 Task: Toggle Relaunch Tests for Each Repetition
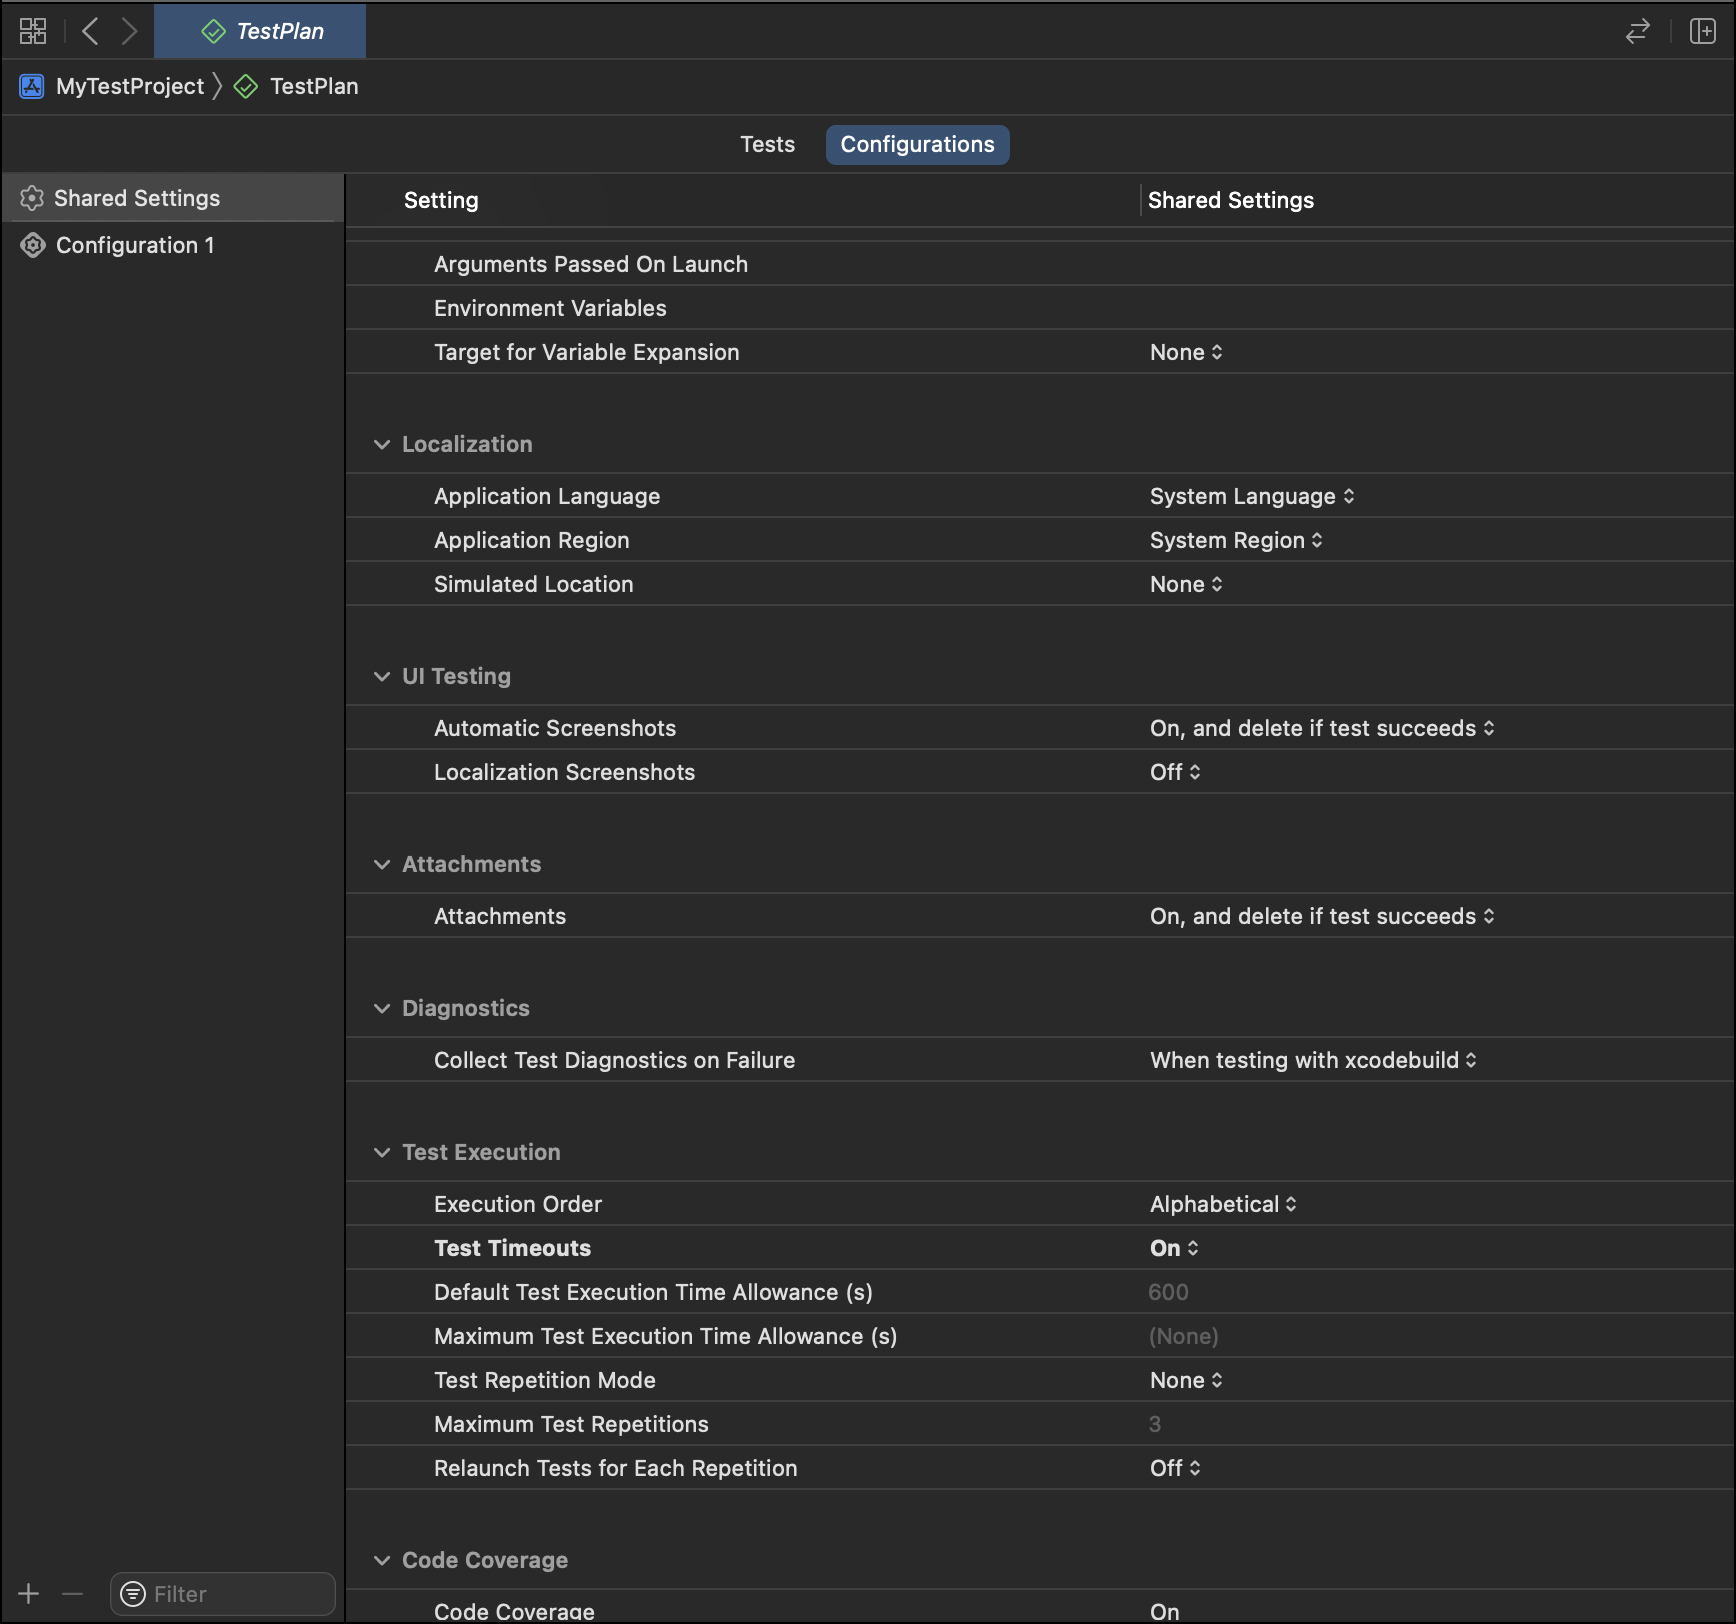point(1175,1468)
